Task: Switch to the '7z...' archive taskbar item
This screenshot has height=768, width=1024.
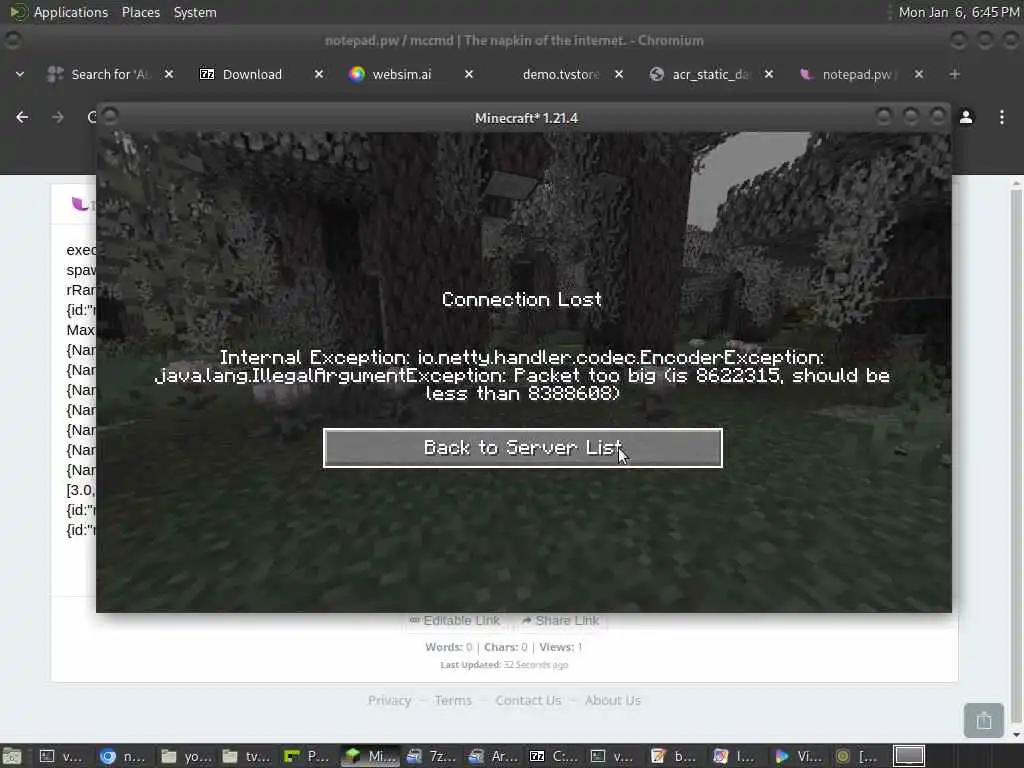Action: pyautogui.click(x=429, y=756)
